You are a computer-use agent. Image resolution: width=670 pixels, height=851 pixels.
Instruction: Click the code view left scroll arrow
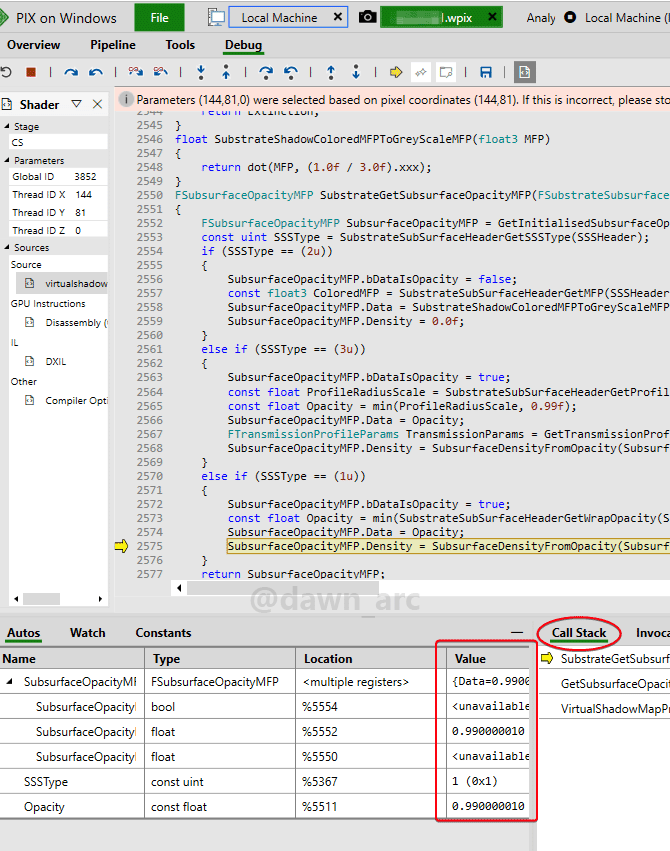coord(179,588)
